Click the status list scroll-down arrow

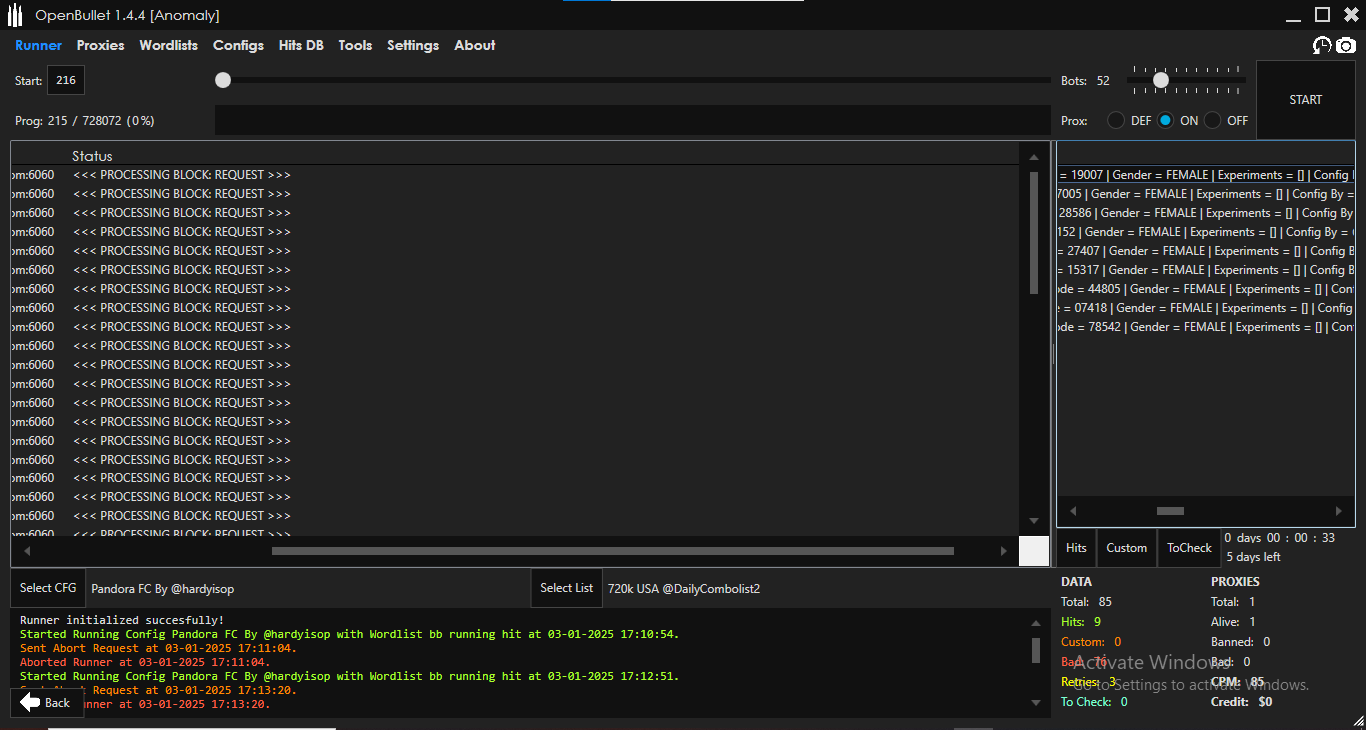click(x=1034, y=521)
